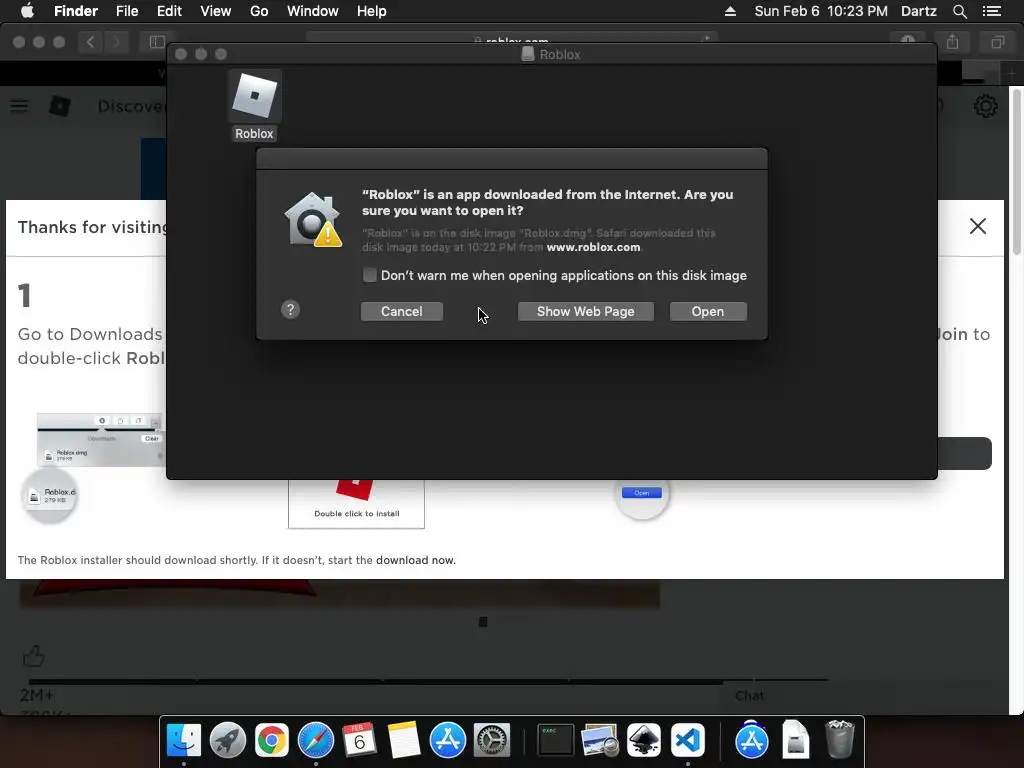Click the Roblox logo on the web page
This screenshot has height=768, width=1024.
click(x=59, y=106)
